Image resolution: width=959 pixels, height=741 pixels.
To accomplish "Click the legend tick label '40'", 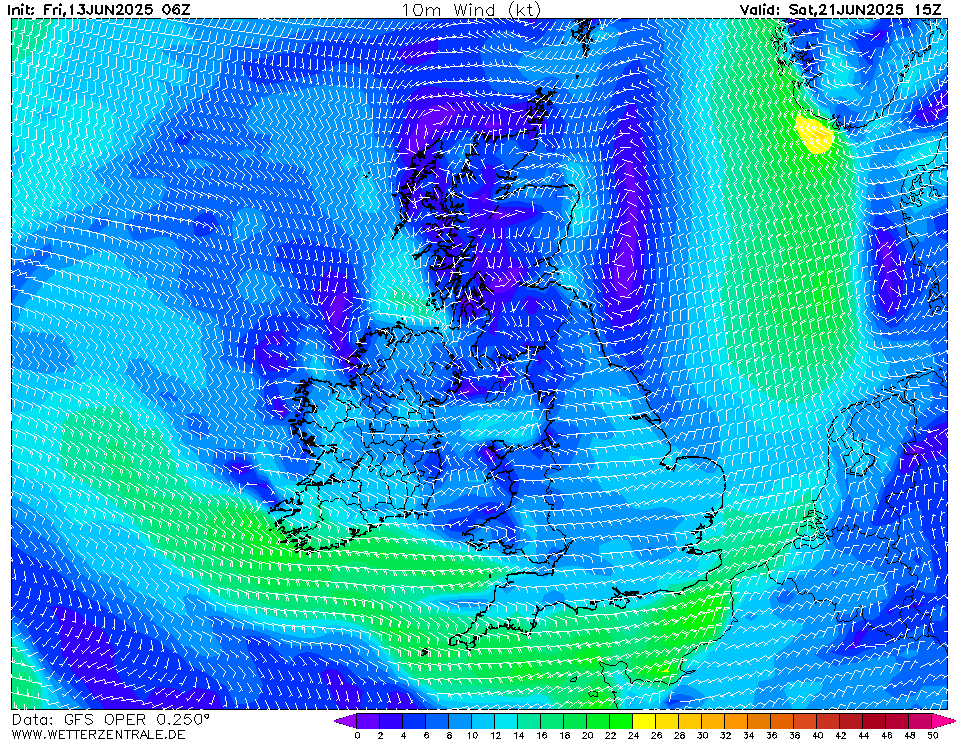I will pos(818,735).
